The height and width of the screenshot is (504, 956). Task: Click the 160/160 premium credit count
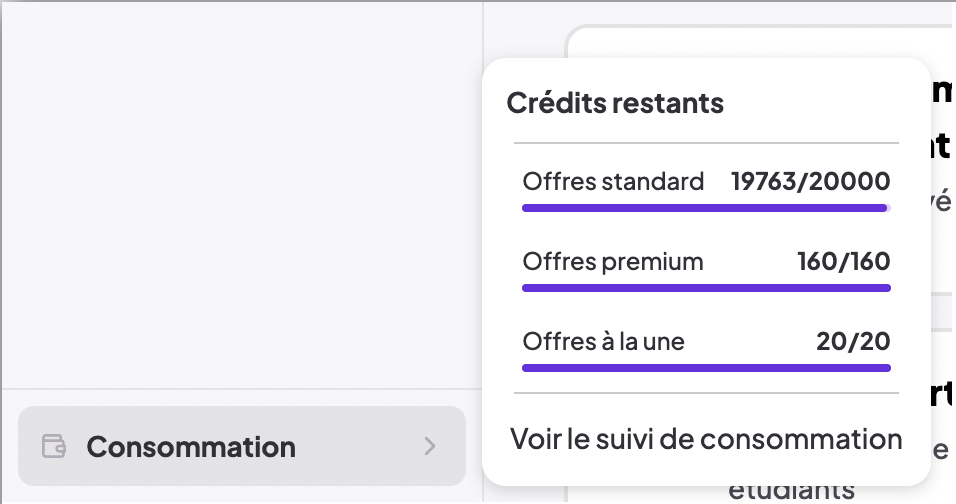click(x=843, y=262)
